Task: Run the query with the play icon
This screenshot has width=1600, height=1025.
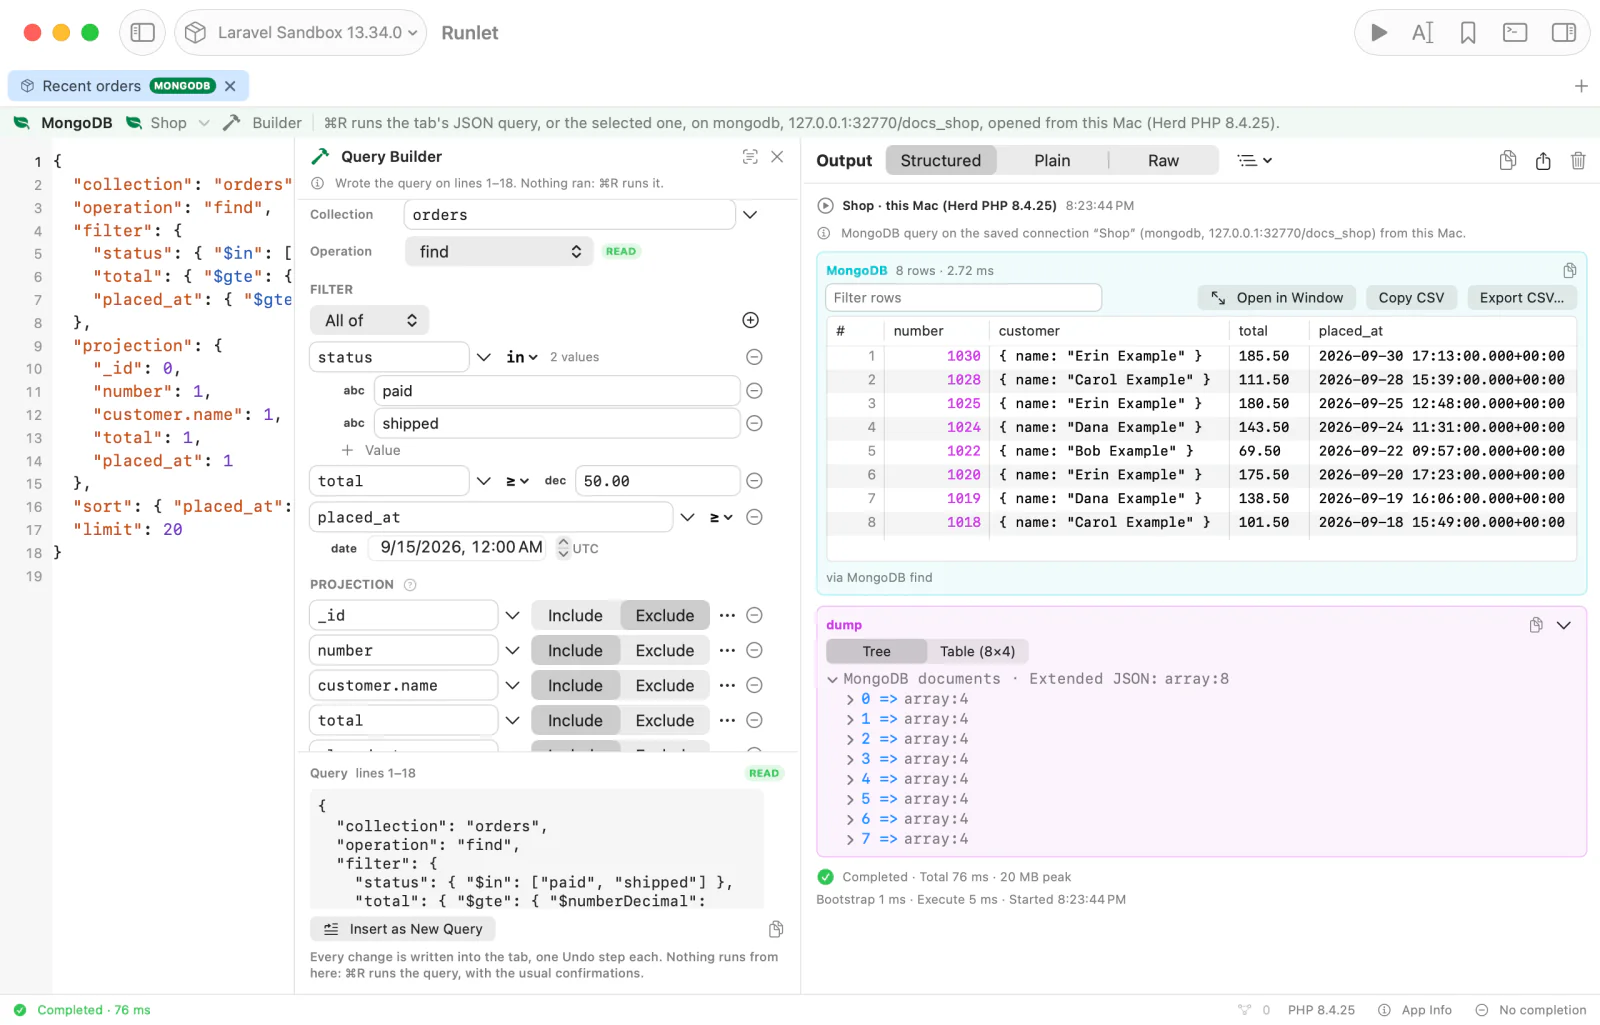Action: [x=1379, y=33]
